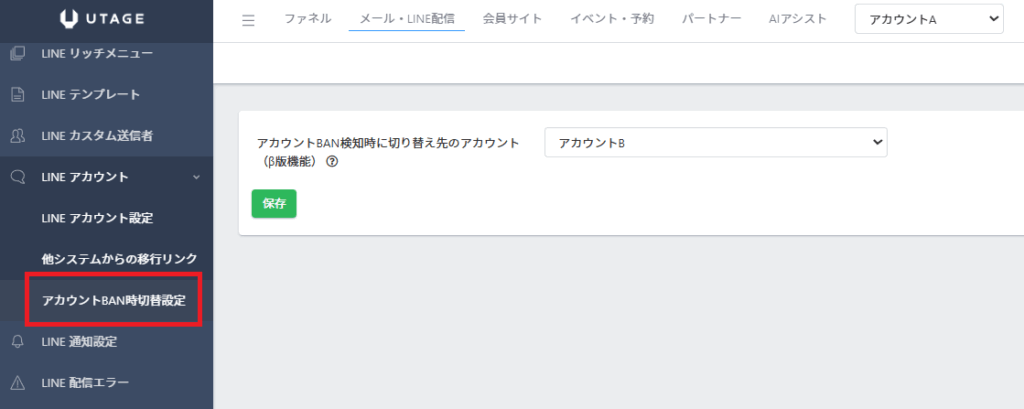Click the UTAGE logo
The height and width of the screenshot is (409, 1024).
click(105, 19)
